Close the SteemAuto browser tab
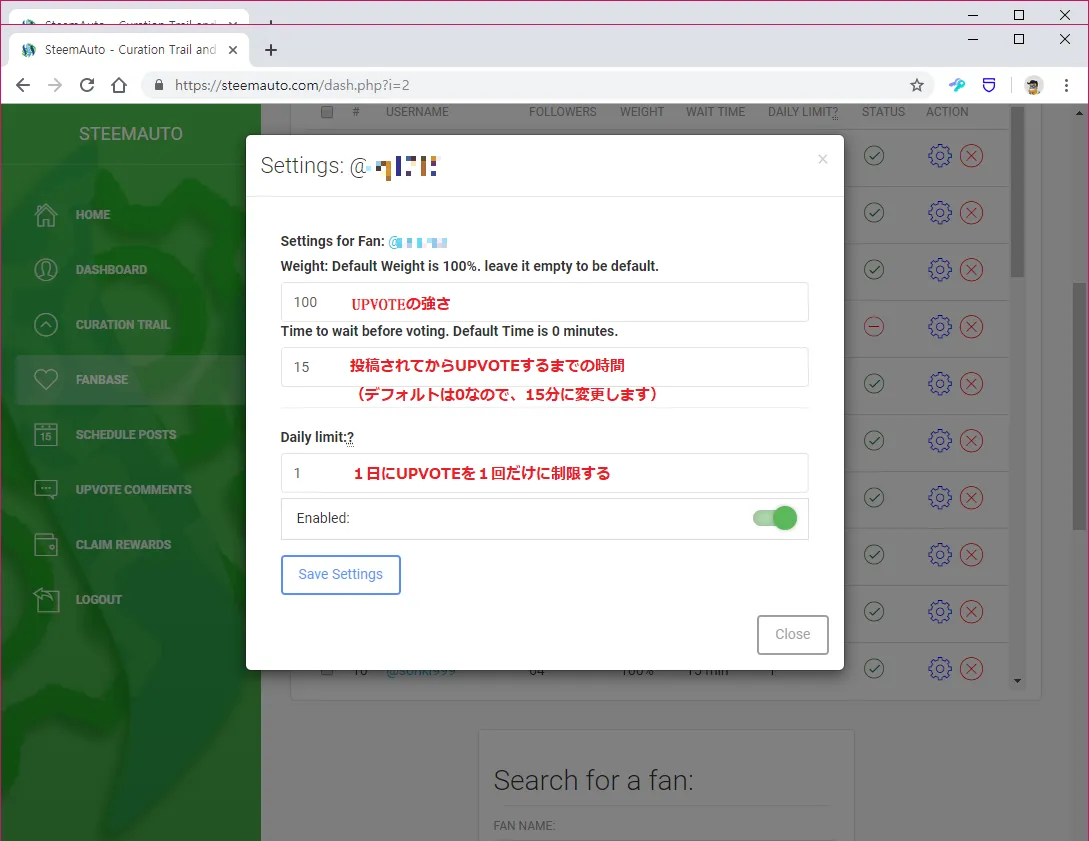The width and height of the screenshot is (1089, 841). (233, 50)
